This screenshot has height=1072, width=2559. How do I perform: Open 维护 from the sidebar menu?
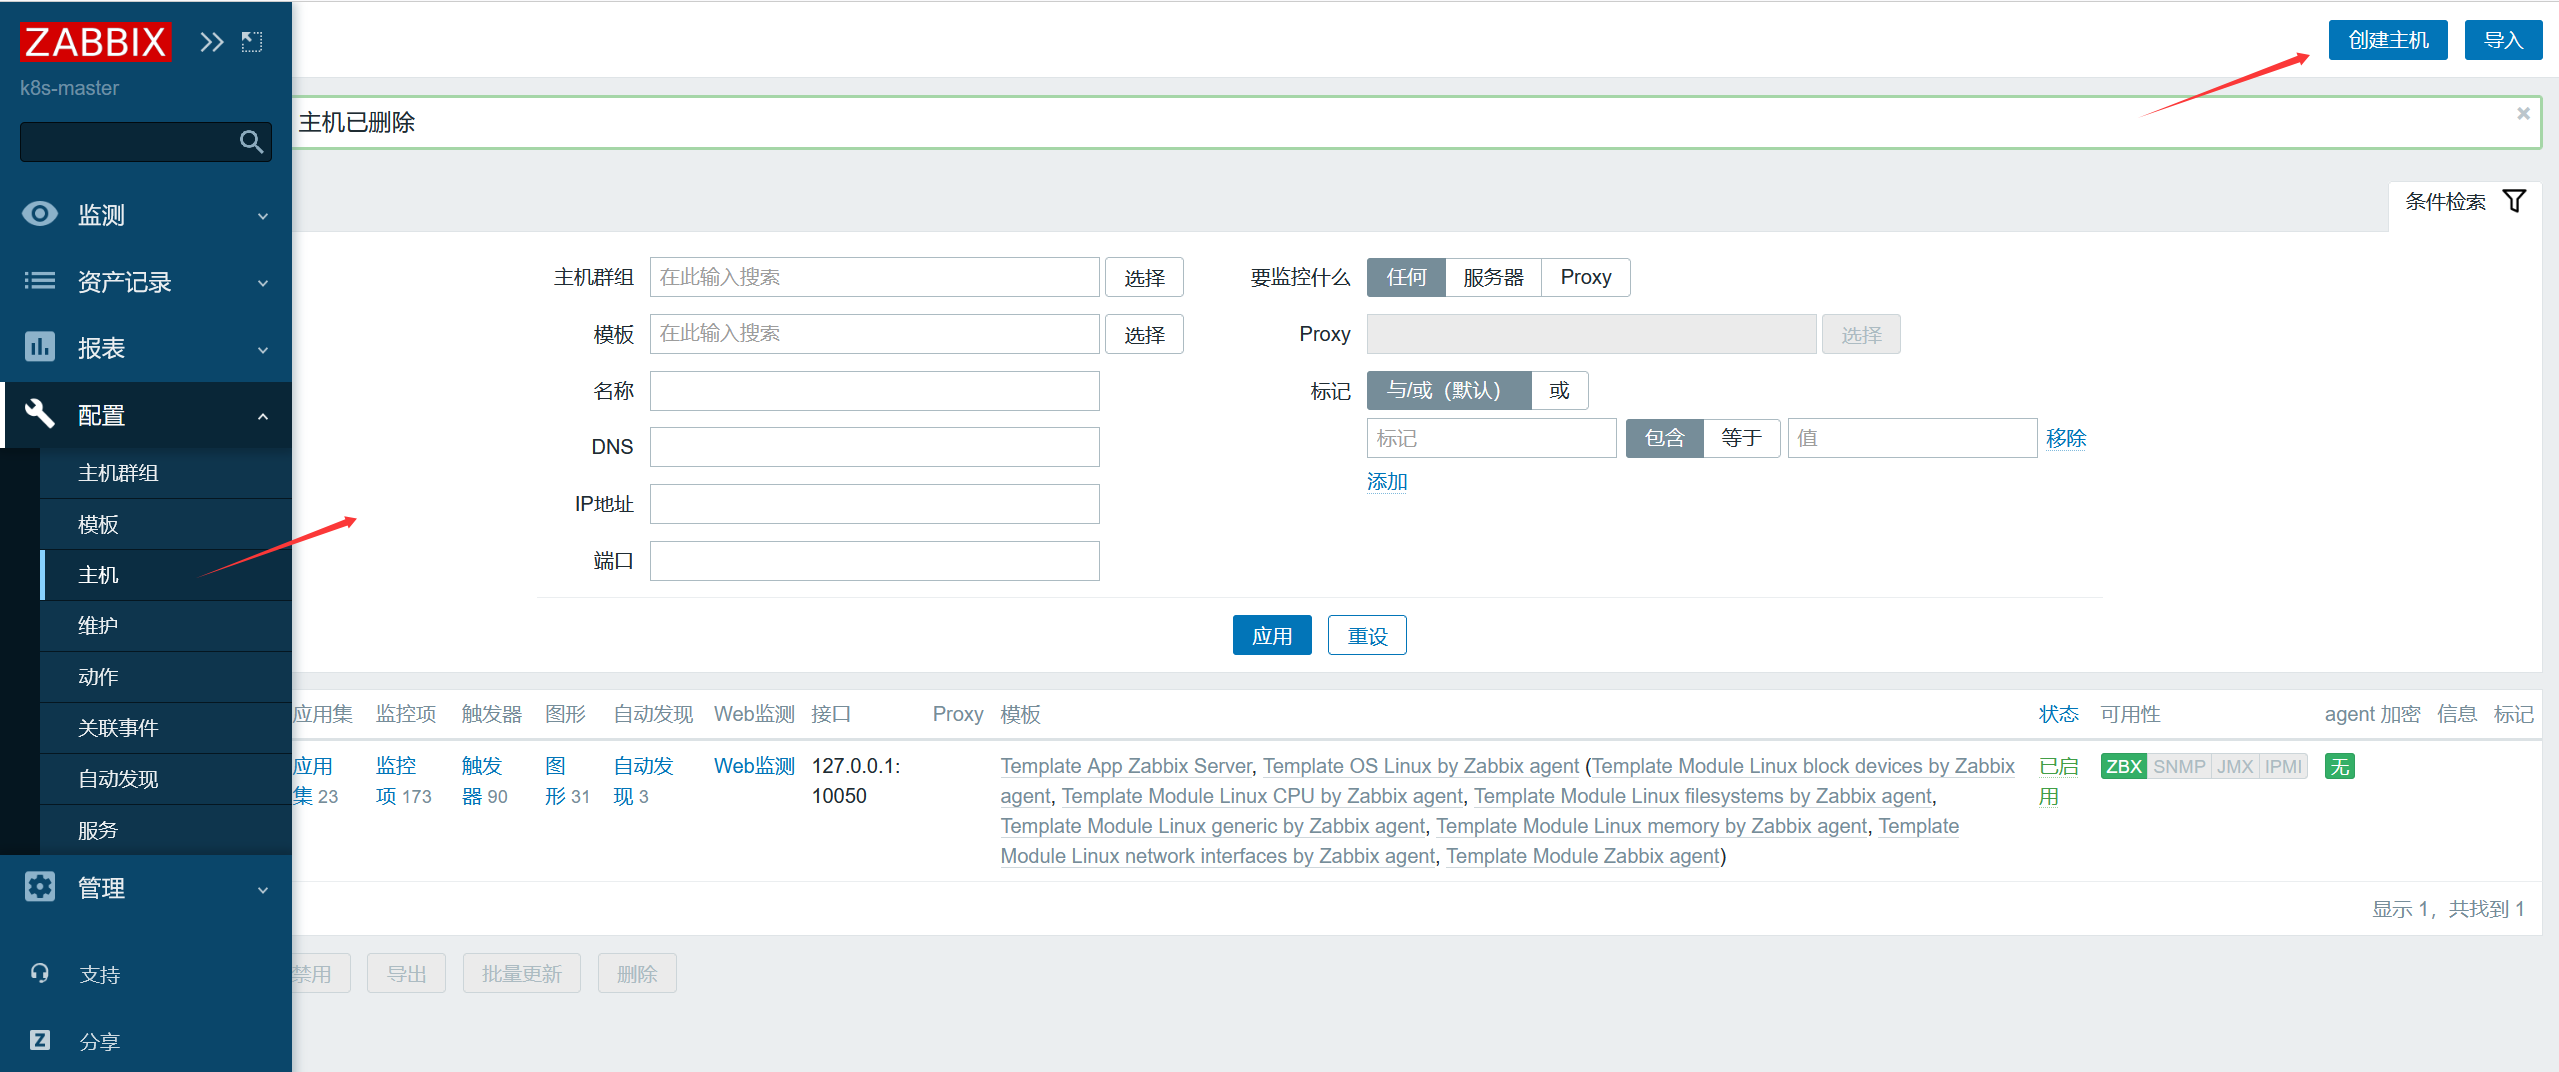tap(97, 625)
